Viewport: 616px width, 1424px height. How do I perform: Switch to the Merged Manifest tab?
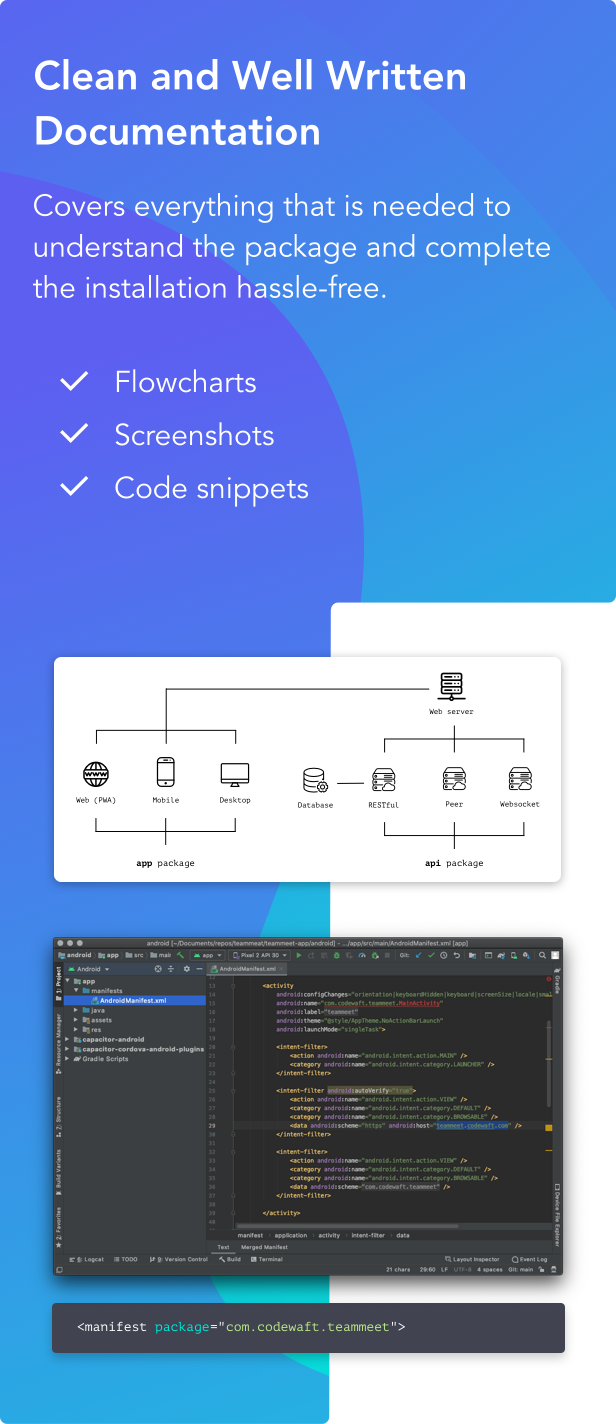click(x=264, y=1247)
